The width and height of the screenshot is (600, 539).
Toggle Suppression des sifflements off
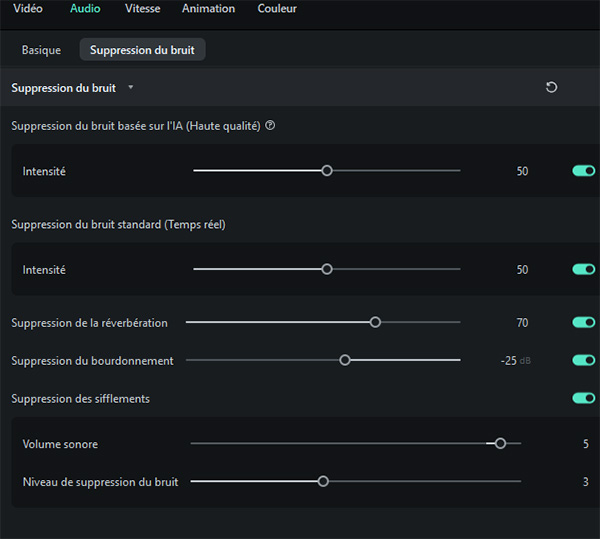[x=583, y=398]
